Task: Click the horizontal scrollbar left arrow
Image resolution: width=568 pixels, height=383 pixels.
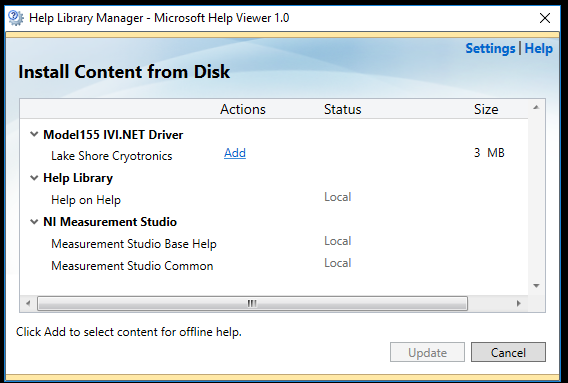Action: pyautogui.click(x=28, y=303)
